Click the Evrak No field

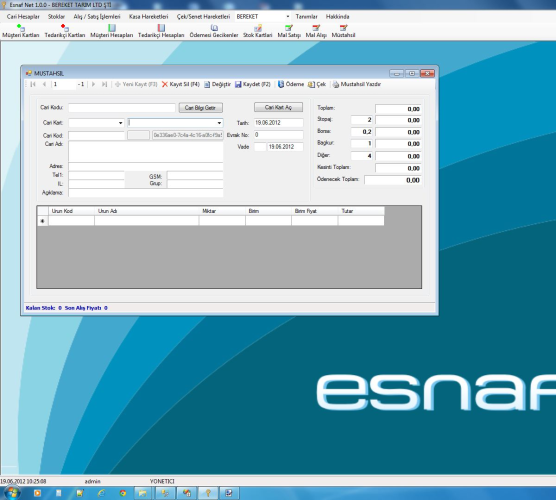(x=279, y=135)
